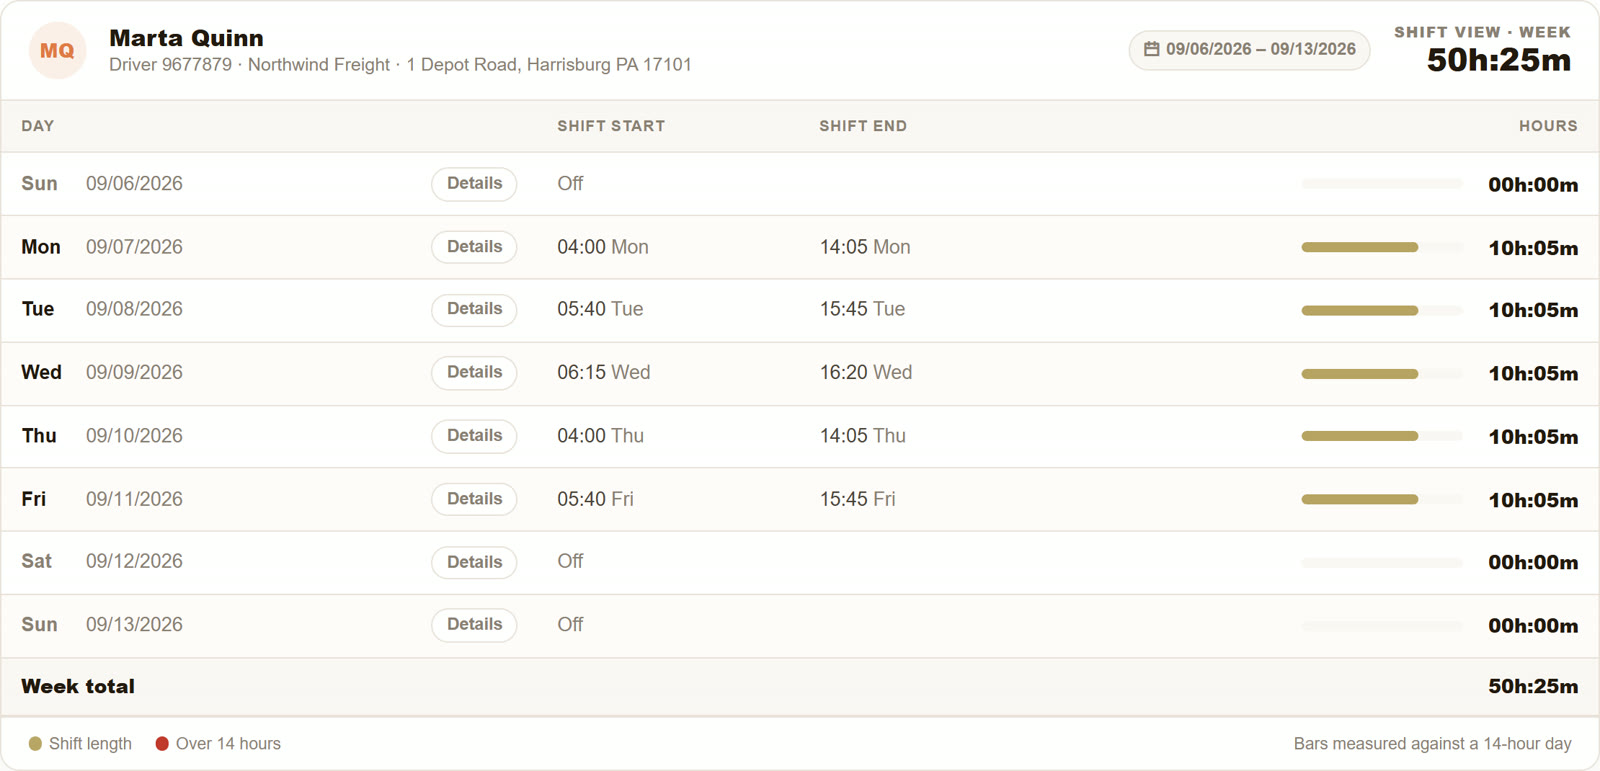Click the calendar icon in the date range

pyautogui.click(x=1152, y=49)
